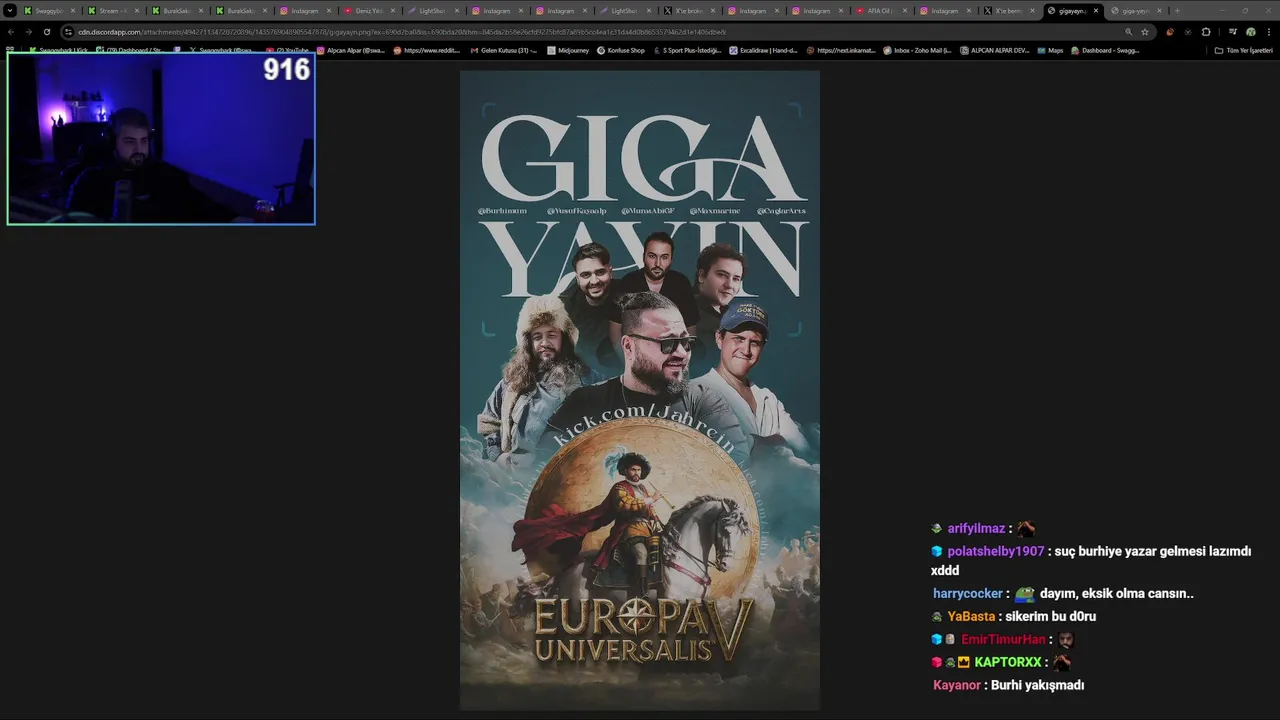Screen dimensions: 1280x720
Task: Close the Deniz Yıldız tab
Action: click(393, 11)
